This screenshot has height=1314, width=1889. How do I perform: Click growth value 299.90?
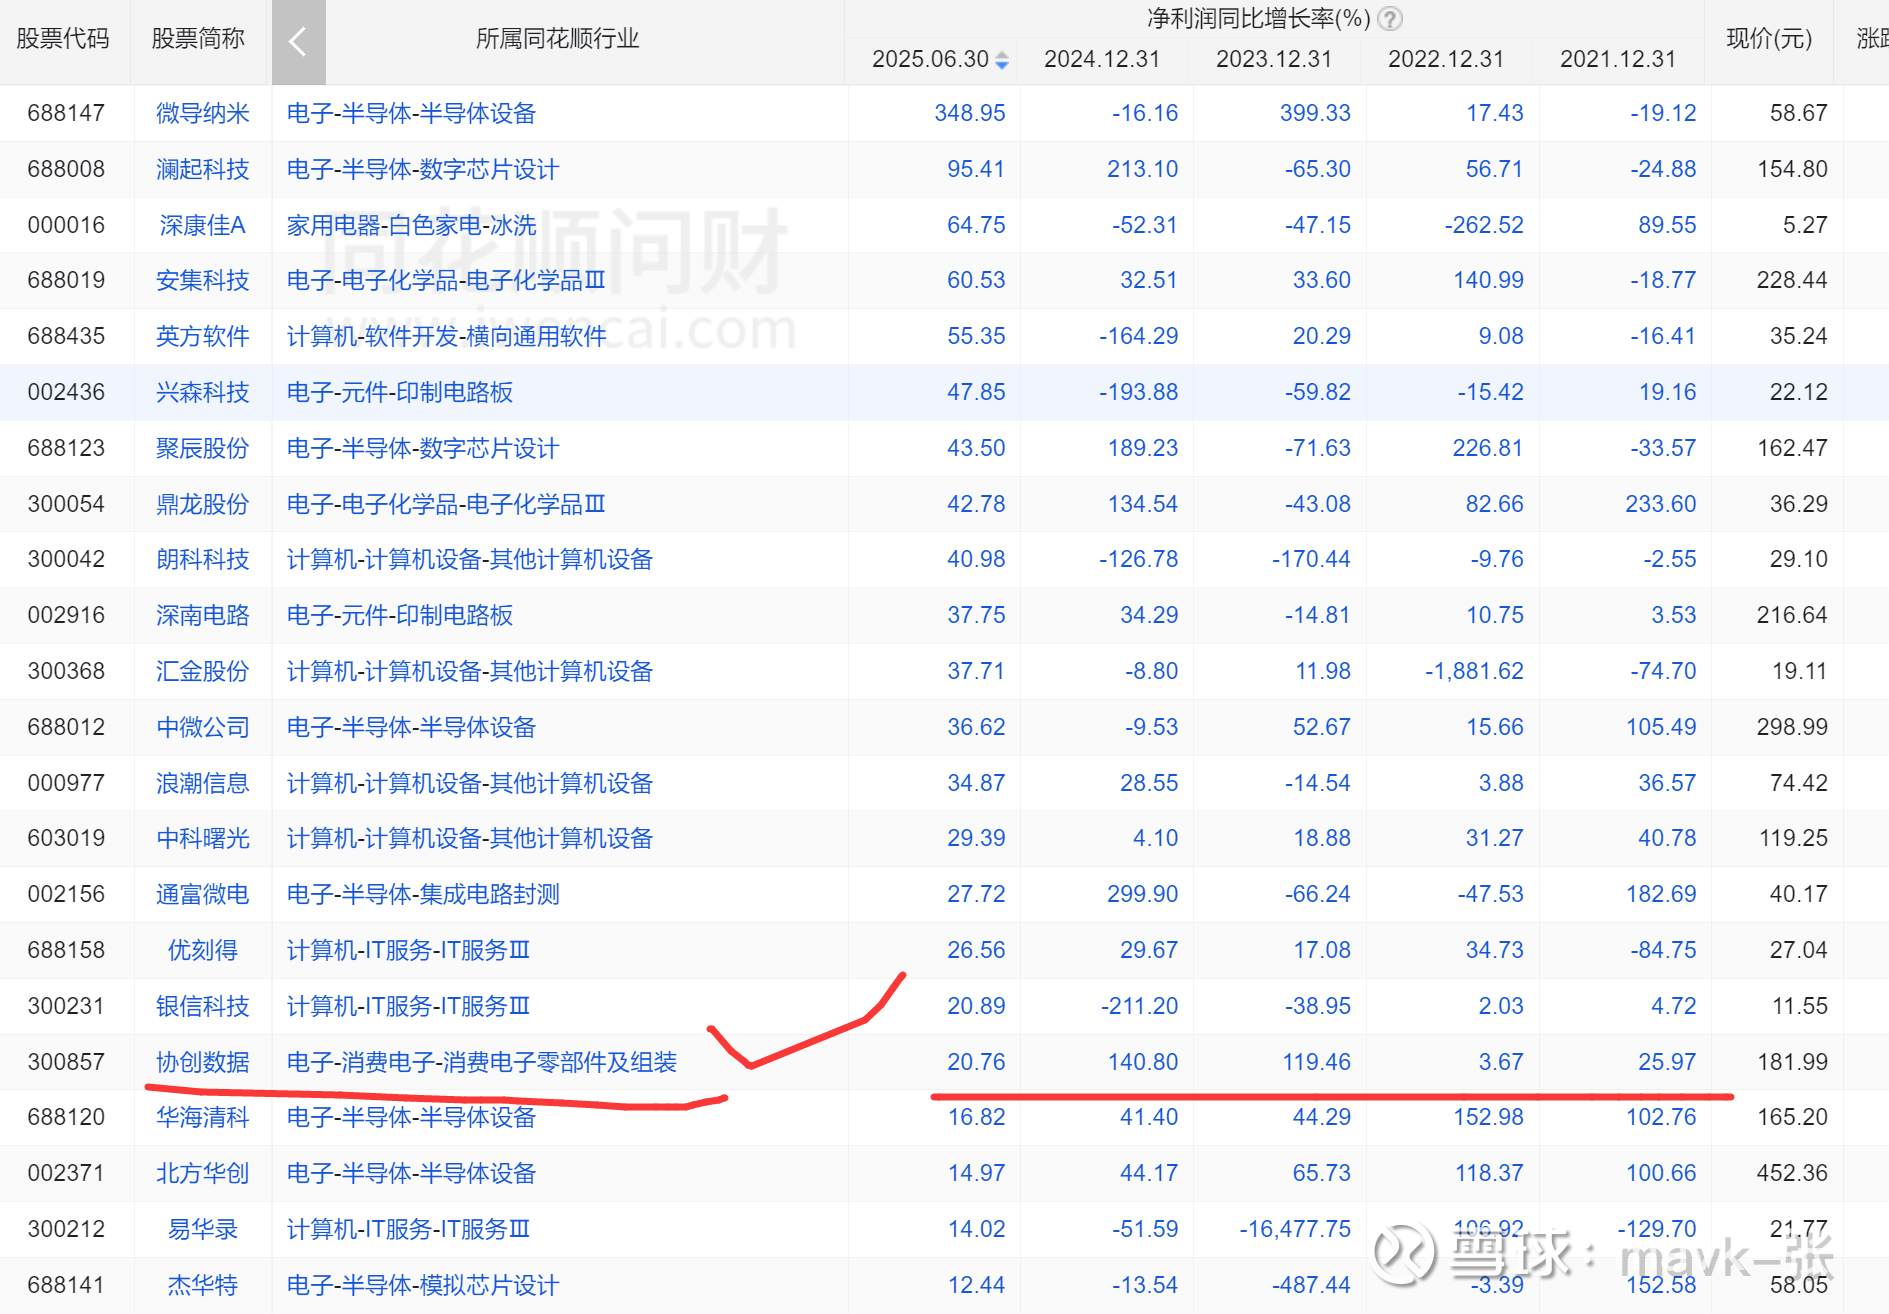1143,894
